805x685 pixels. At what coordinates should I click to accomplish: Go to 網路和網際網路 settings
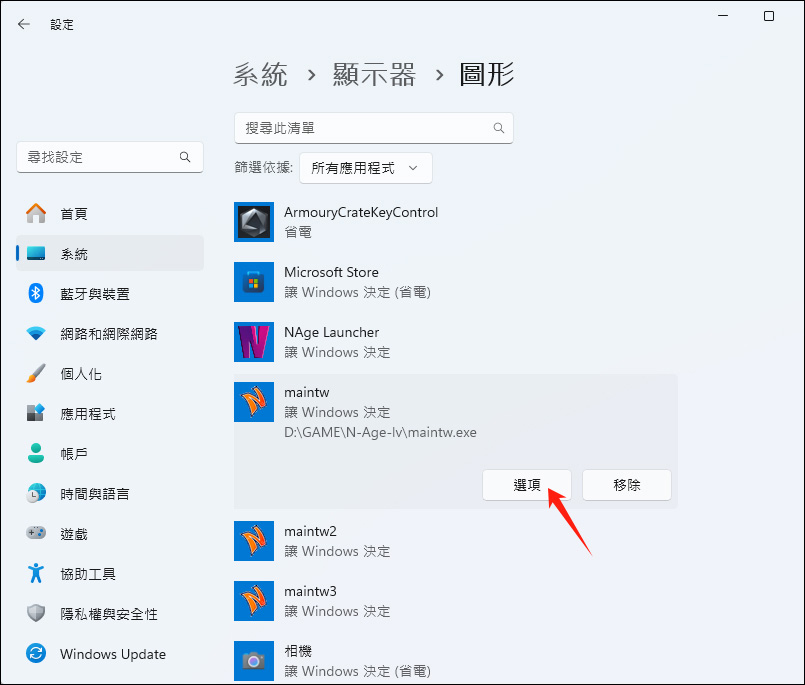110,334
